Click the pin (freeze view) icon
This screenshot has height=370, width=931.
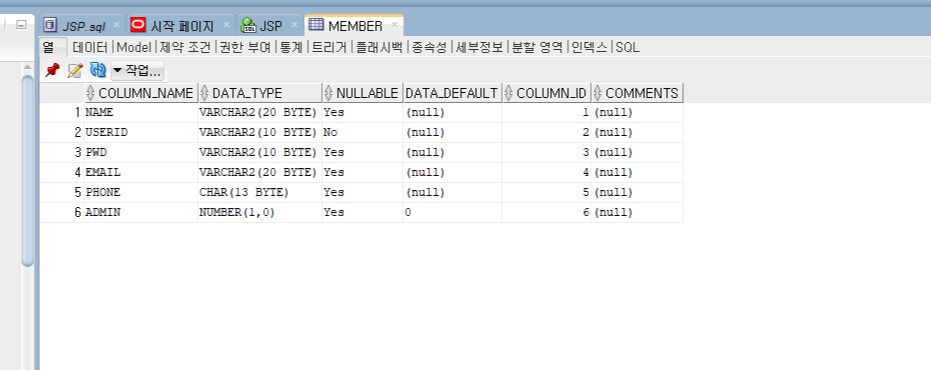tap(52, 71)
